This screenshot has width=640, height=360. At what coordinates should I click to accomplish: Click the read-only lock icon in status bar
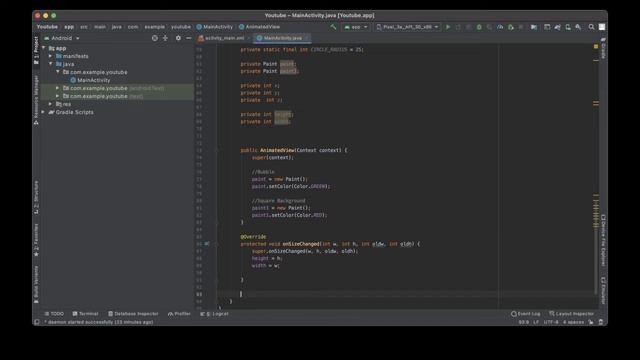591,322
